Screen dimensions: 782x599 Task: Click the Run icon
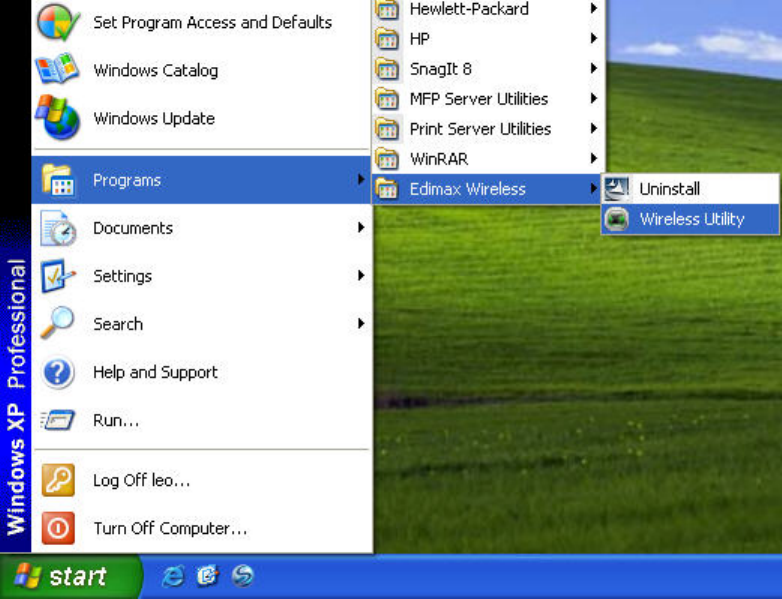[58, 420]
